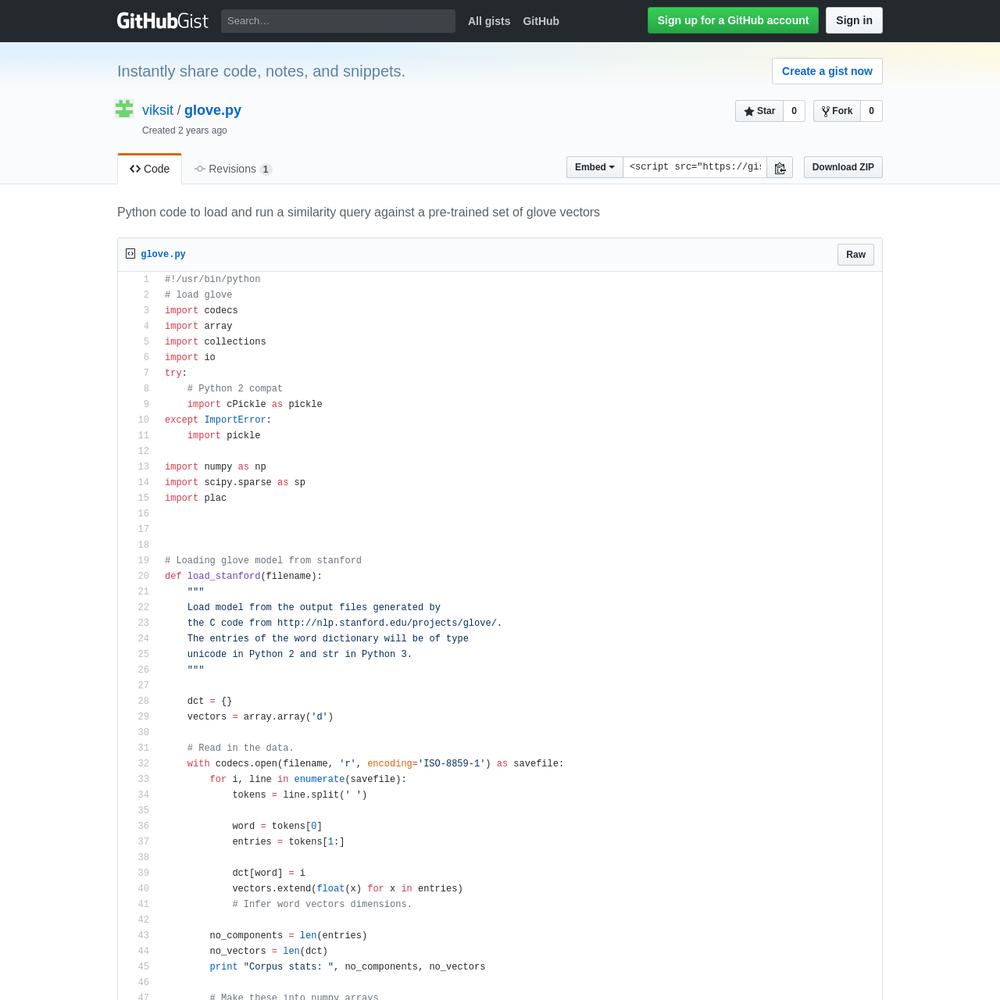View the raw glove.py file
Image resolution: width=1000 pixels, height=1000 pixels.
pos(856,254)
